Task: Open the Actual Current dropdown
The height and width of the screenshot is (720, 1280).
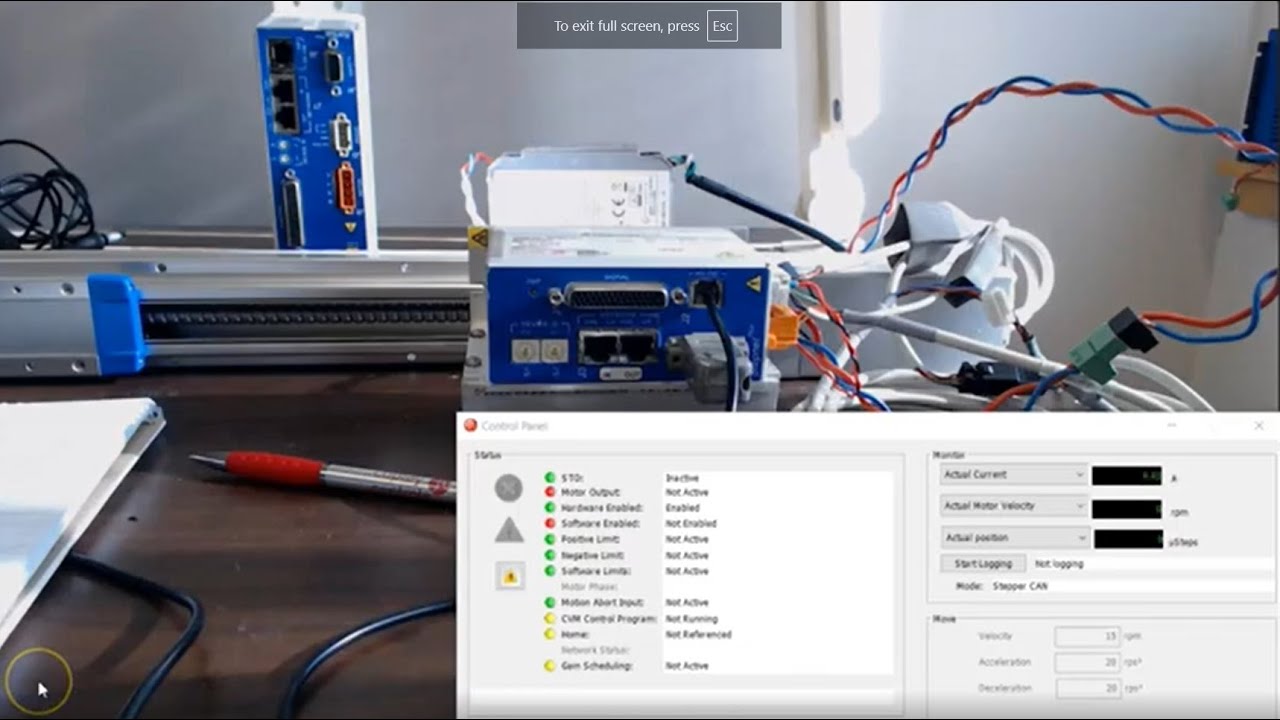Action: click(x=1013, y=474)
